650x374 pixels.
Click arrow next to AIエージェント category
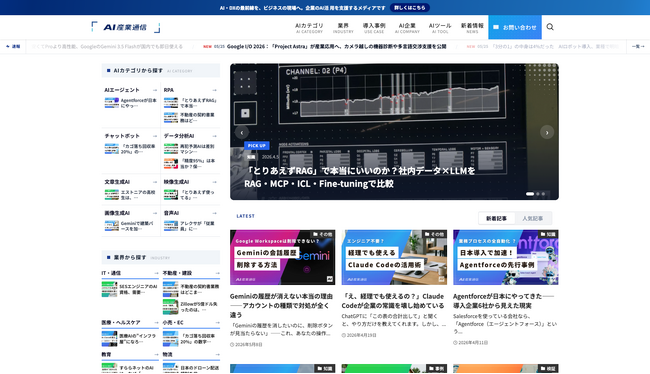155,90
